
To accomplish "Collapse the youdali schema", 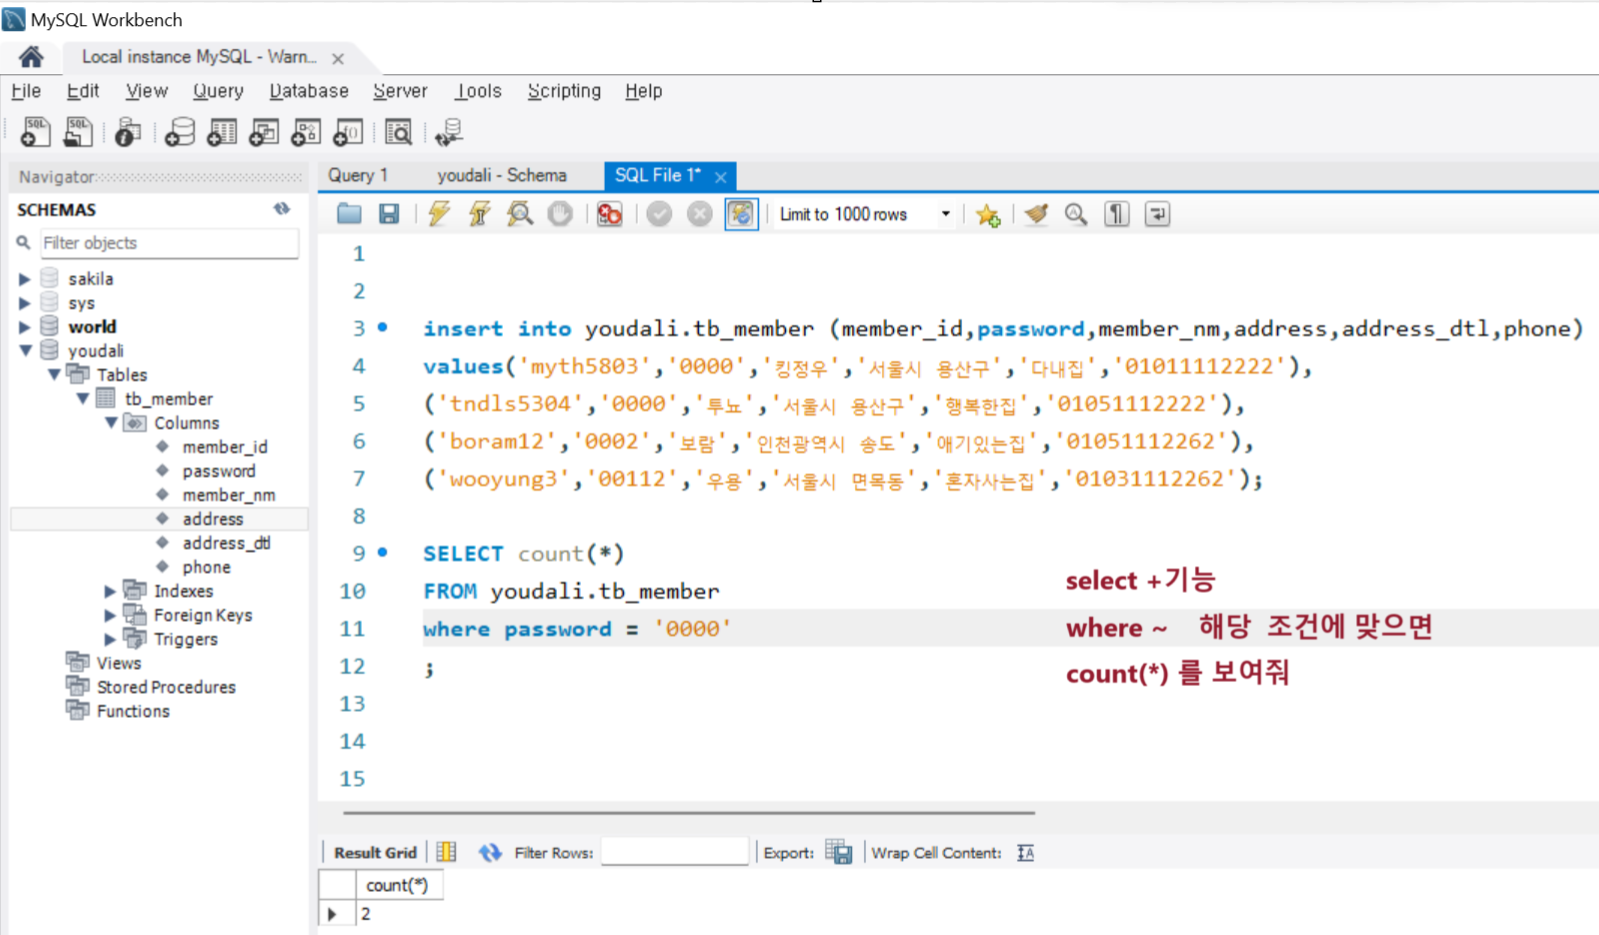I will pyautogui.click(x=25, y=351).
